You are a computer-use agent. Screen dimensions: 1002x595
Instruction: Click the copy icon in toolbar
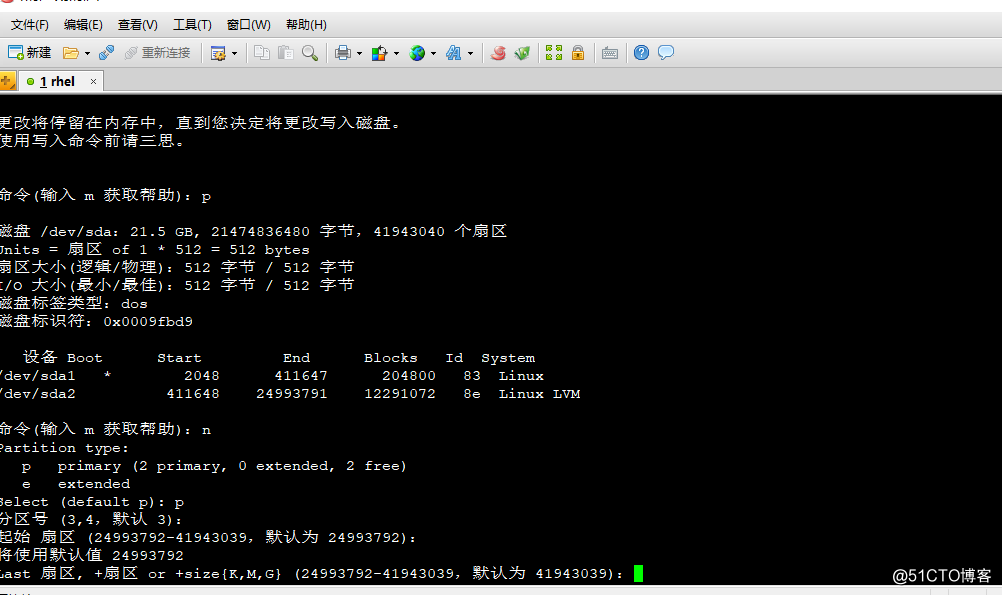point(261,53)
